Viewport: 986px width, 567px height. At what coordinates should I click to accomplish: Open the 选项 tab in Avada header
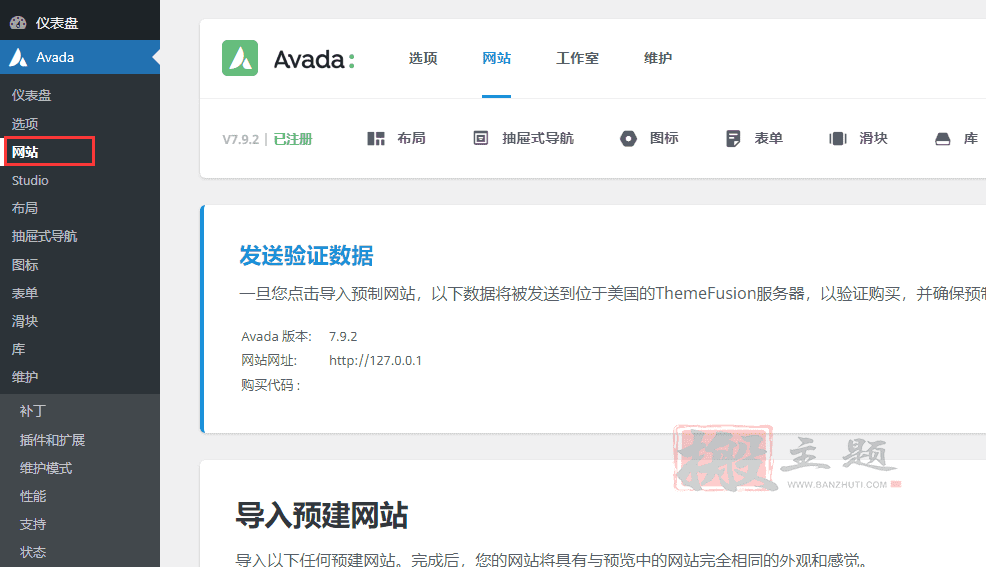[423, 58]
